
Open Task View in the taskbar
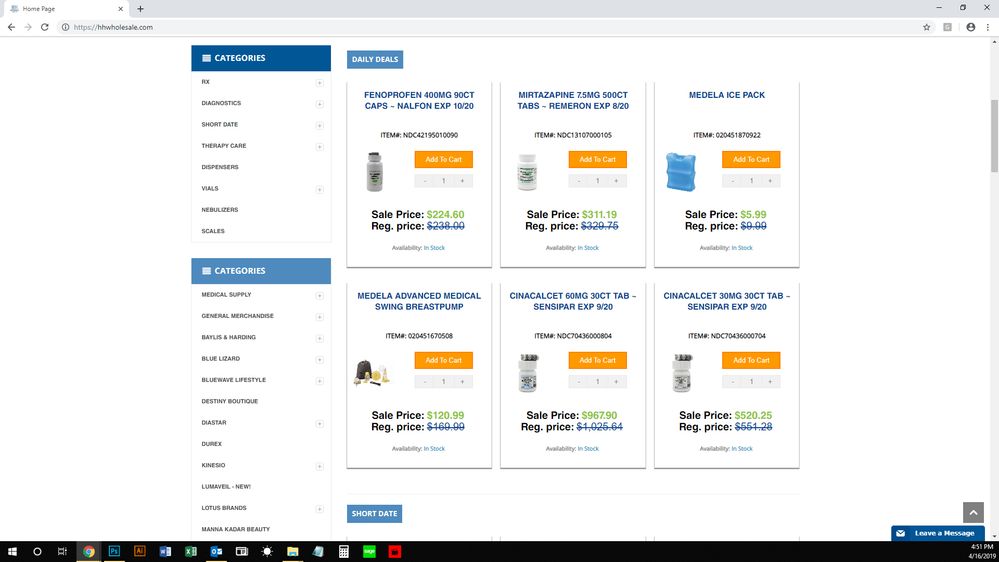pyautogui.click(x=62, y=551)
